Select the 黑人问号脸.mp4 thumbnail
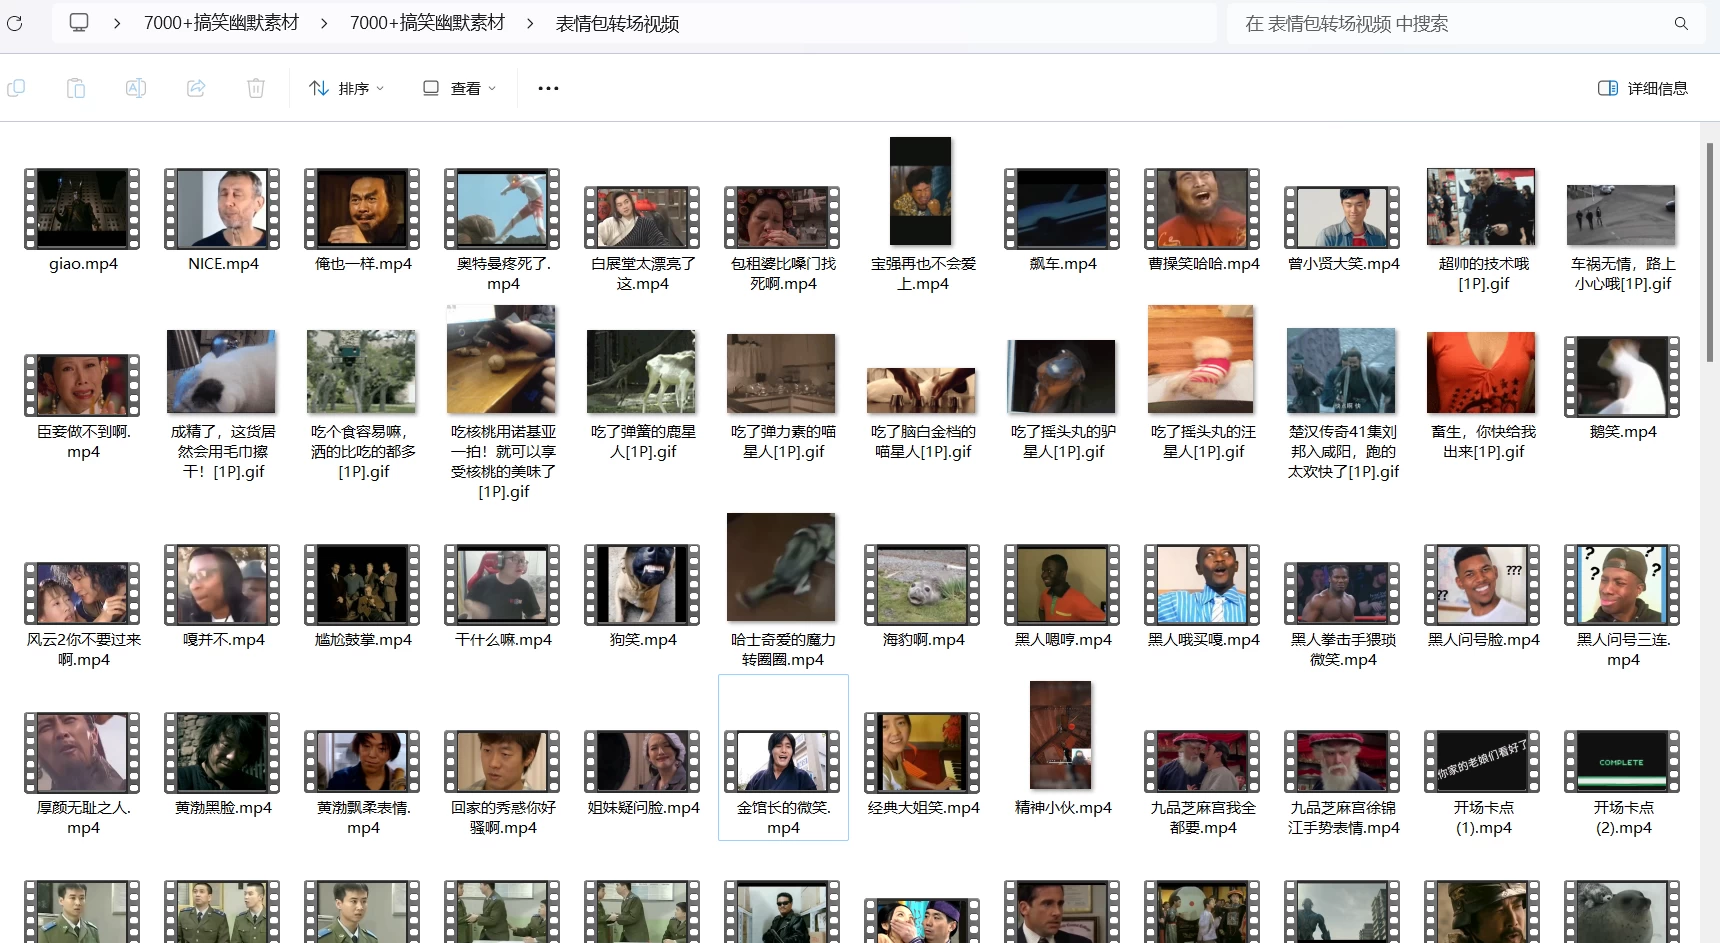This screenshot has height=943, width=1720. tap(1482, 584)
